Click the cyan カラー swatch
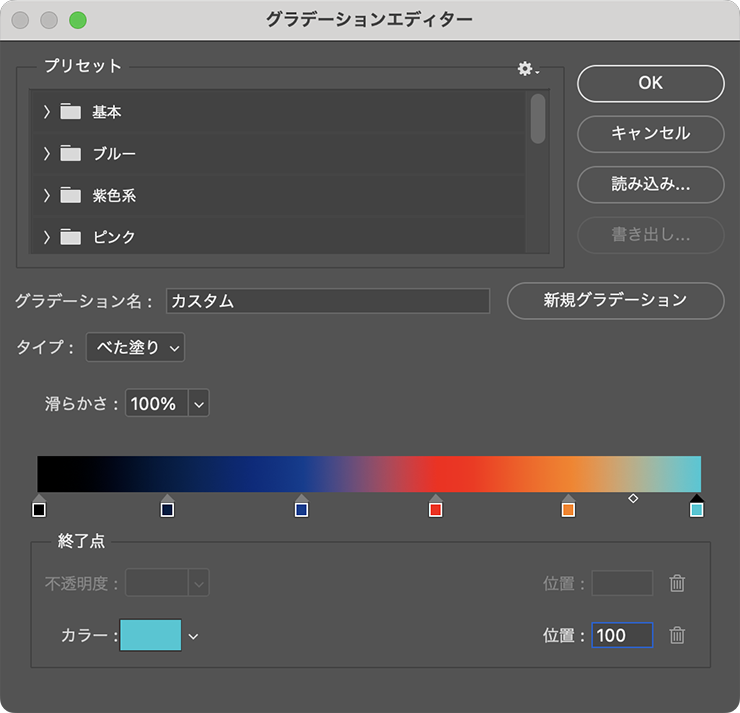 click(x=151, y=635)
